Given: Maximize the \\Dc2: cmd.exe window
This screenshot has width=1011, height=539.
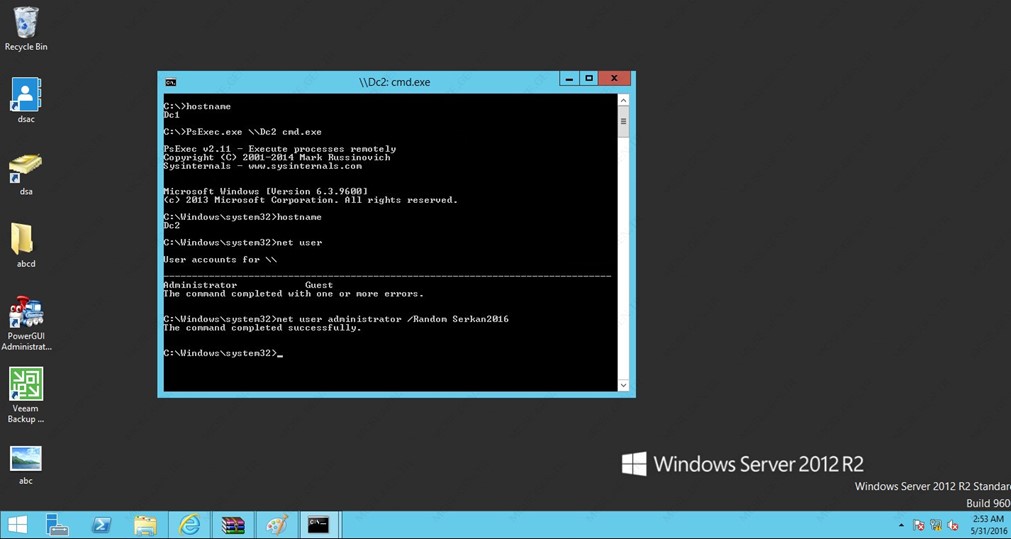Looking at the screenshot, I should click(x=588, y=79).
